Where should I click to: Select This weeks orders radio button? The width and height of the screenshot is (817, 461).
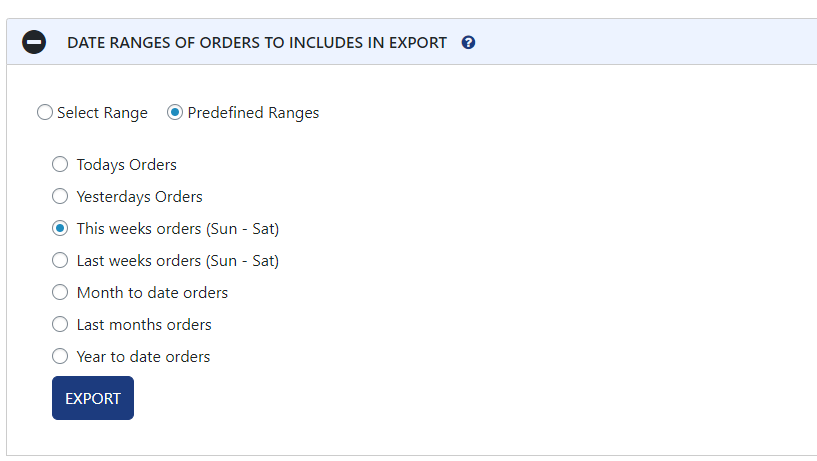click(x=60, y=229)
